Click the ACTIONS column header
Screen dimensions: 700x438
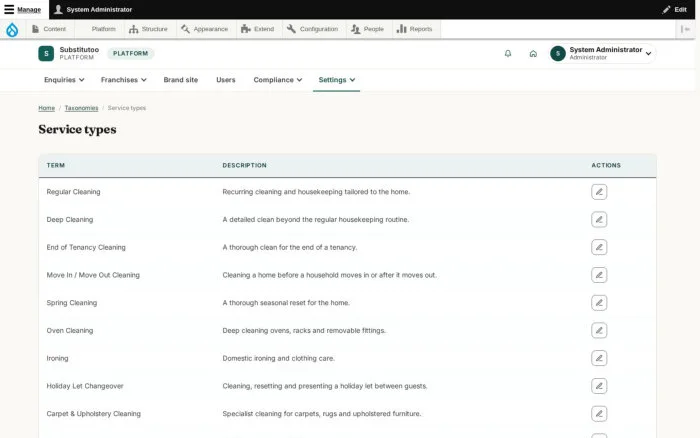point(606,165)
